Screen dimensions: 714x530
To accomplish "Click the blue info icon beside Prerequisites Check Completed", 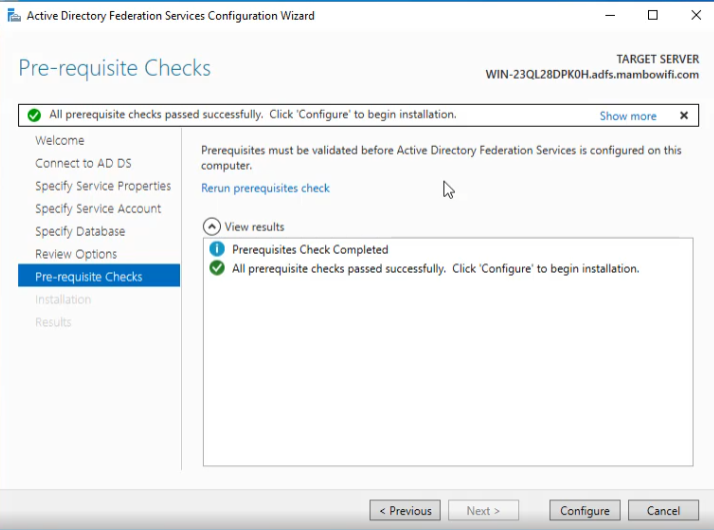I will coord(217,249).
